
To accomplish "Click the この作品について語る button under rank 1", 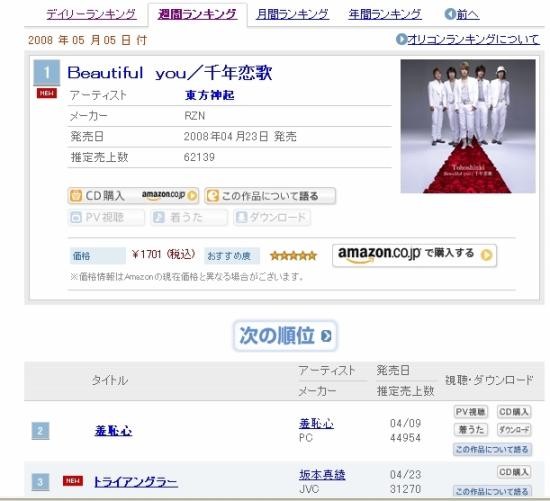I will 270,196.
